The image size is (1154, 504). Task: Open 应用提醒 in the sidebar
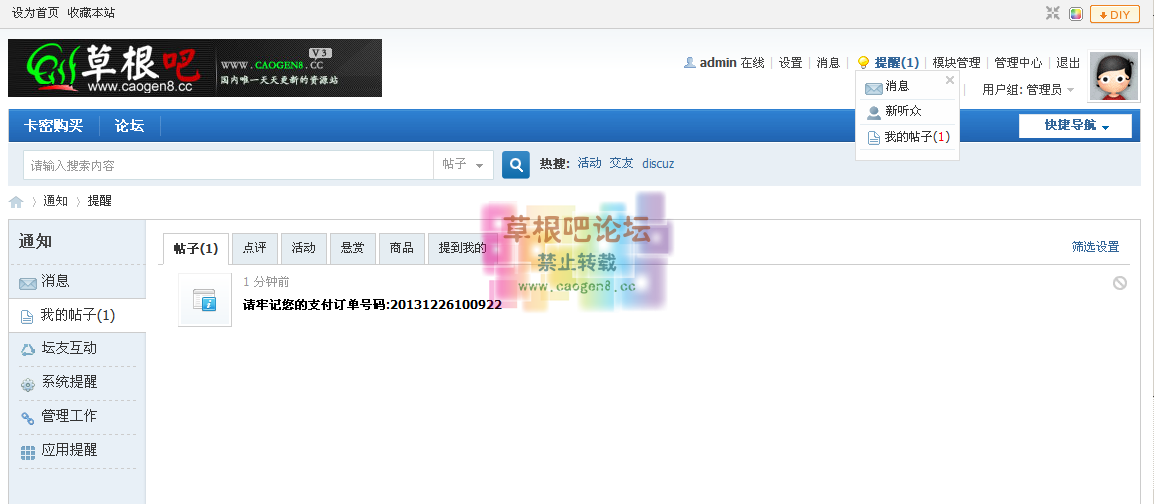tap(69, 450)
